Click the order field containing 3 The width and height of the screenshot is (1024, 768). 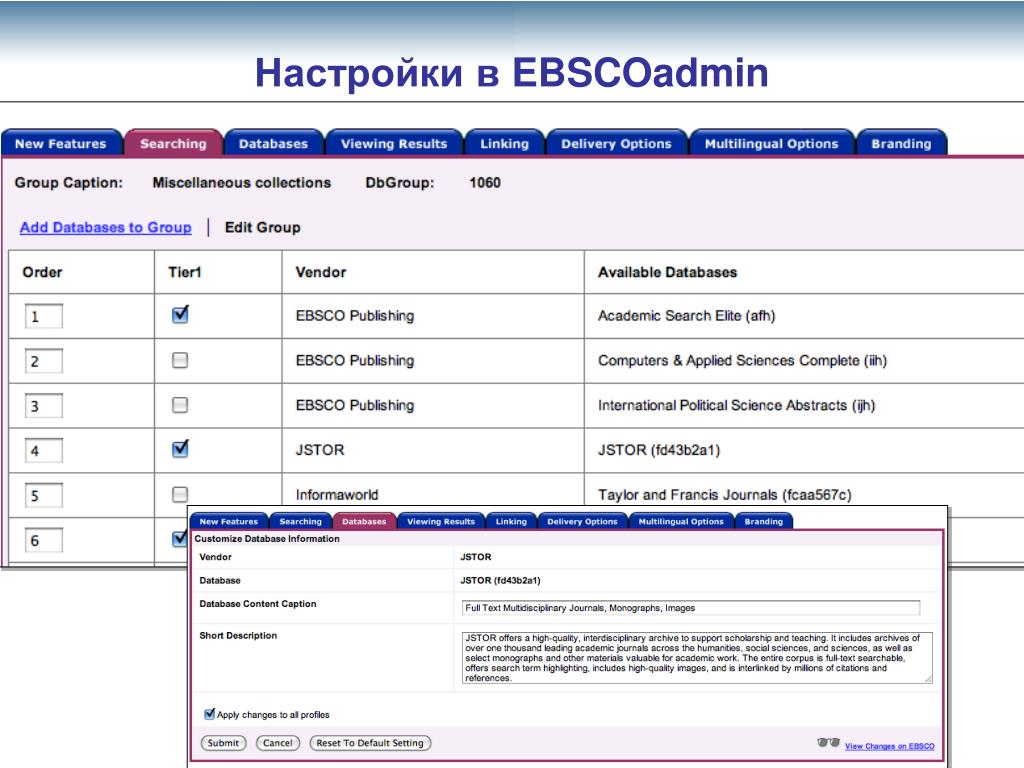[43, 406]
